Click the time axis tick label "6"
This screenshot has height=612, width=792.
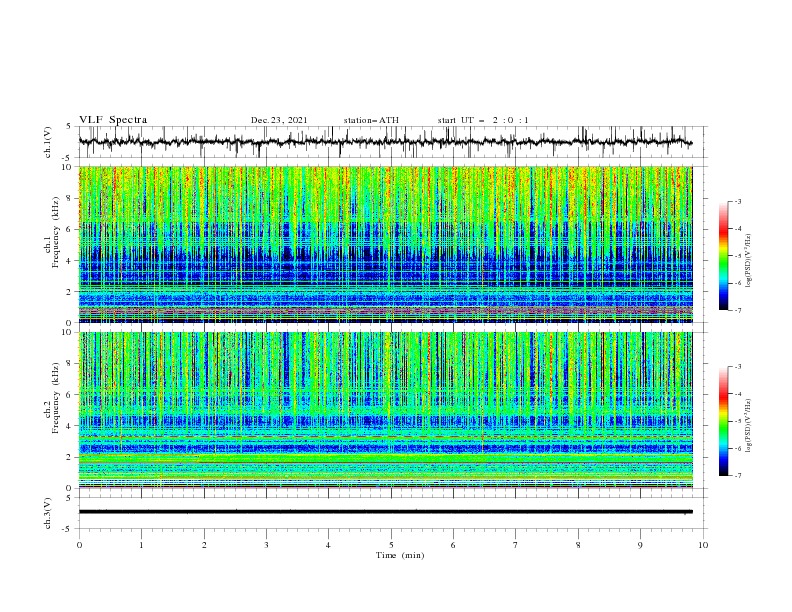tap(453, 545)
